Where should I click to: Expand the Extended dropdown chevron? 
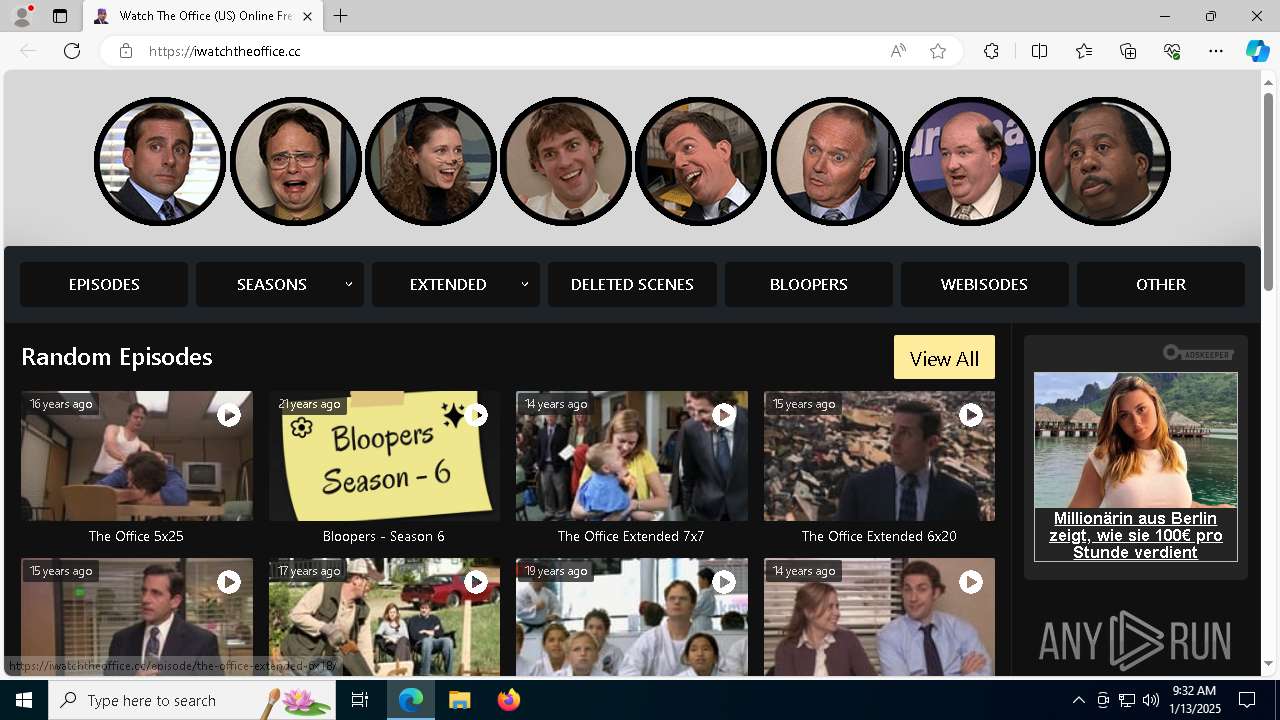[x=525, y=284]
